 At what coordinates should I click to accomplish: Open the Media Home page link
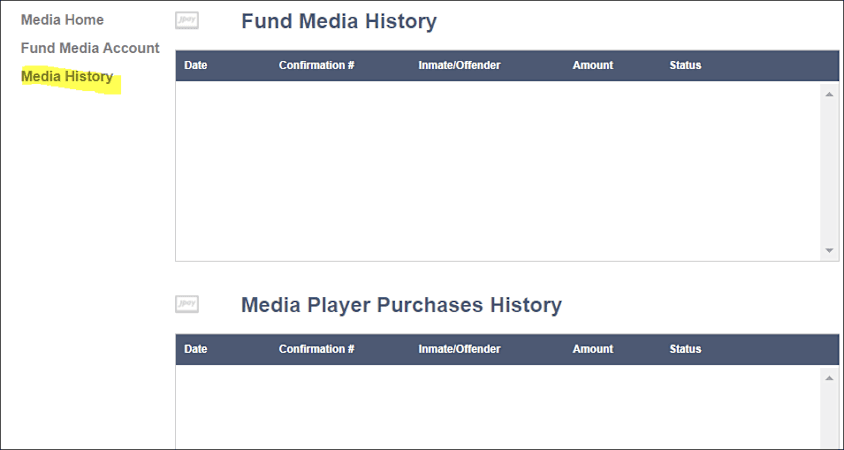[x=62, y=20]
